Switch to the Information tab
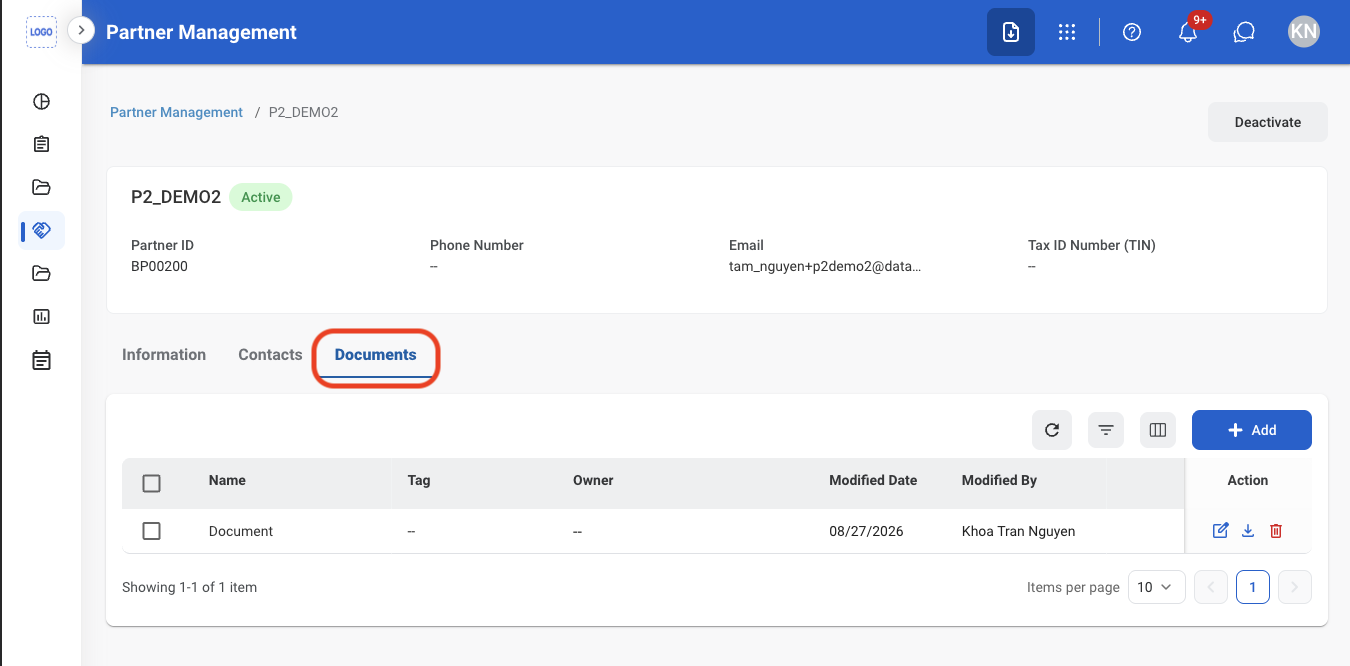This screenshot has height=666, width=1350. (x=164, y=355)
